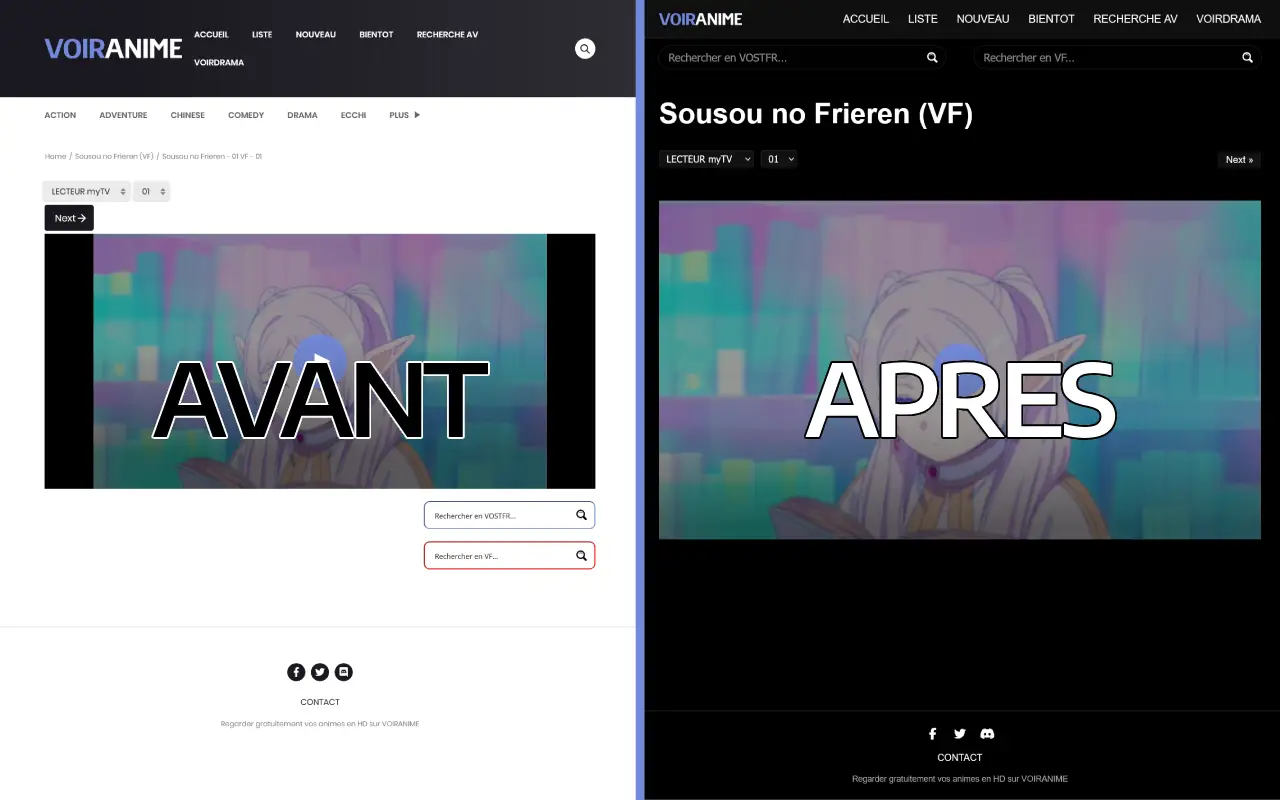Click the Home breadcrumb link
Image resolution: width=1280 pixels, height=800 pixels.
56,156
